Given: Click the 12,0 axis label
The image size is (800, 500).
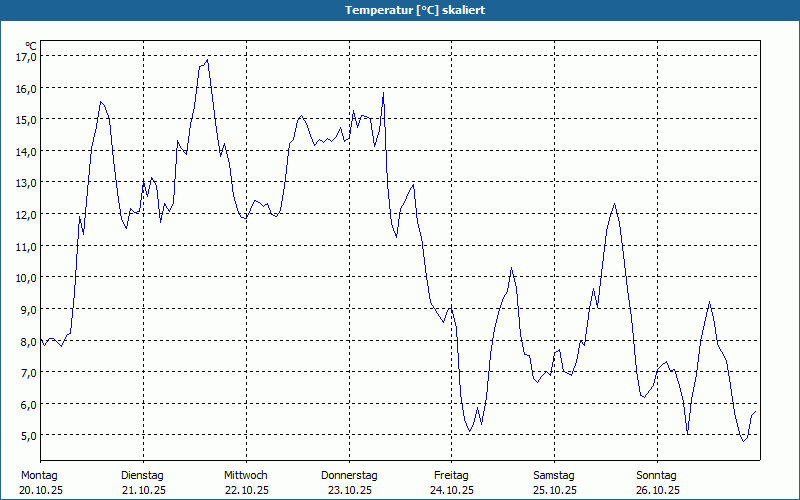Looking at the screenshot, I should pyautogui.click(x=27, y=214).
